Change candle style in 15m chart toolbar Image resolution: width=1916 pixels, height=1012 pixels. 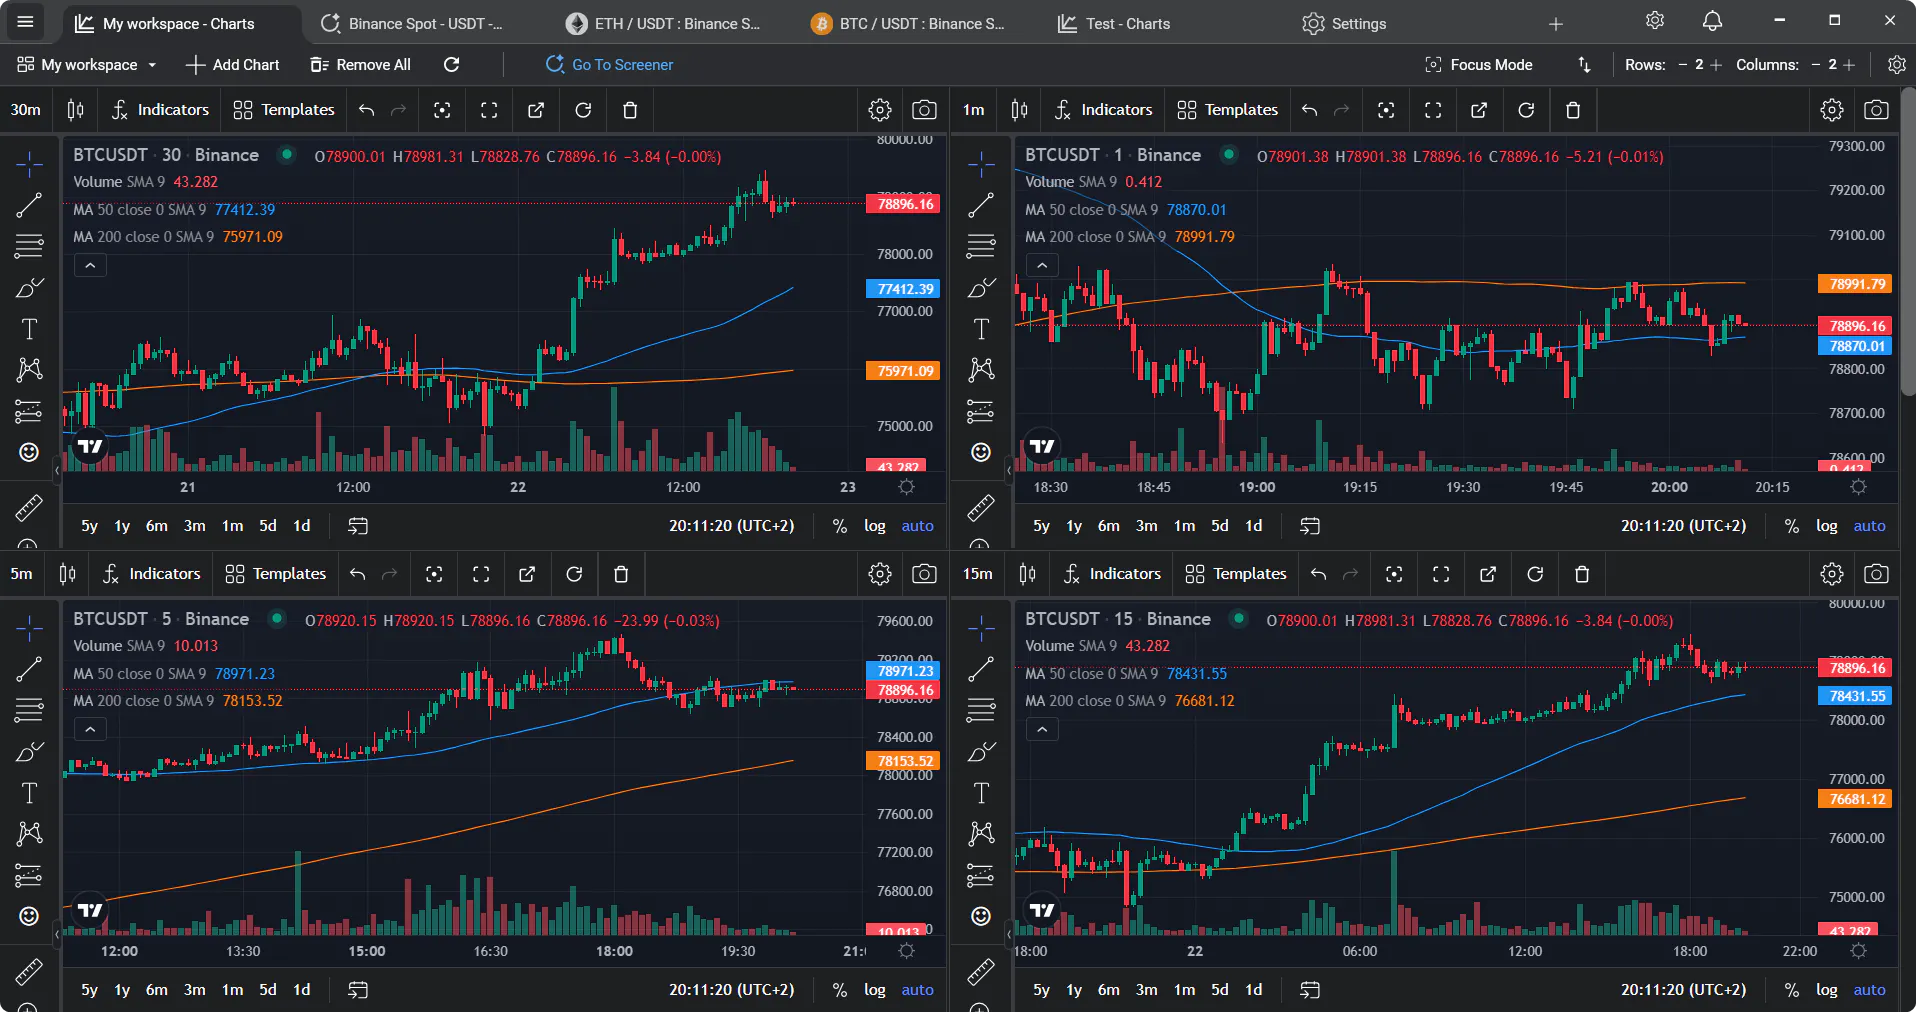[x=1027, y=574]
